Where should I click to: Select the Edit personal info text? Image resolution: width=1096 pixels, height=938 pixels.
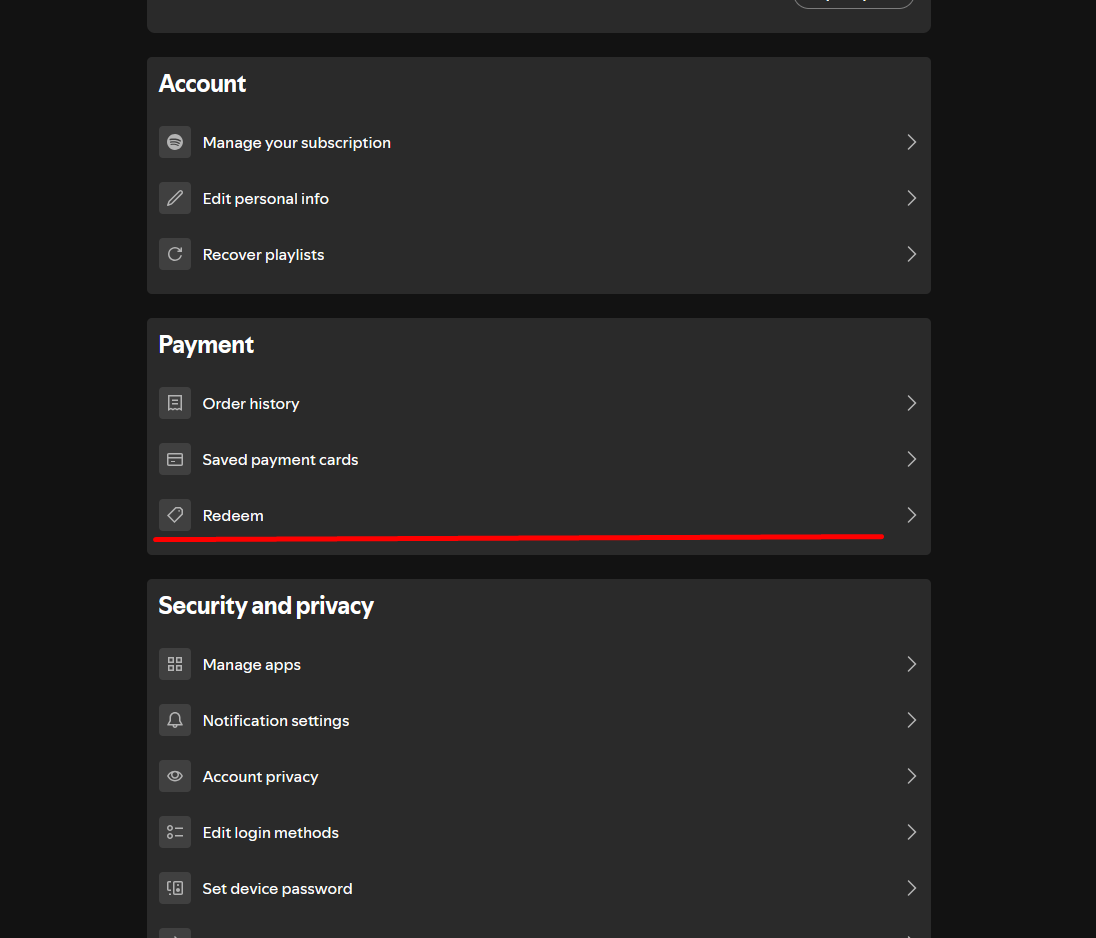(265, 199)
